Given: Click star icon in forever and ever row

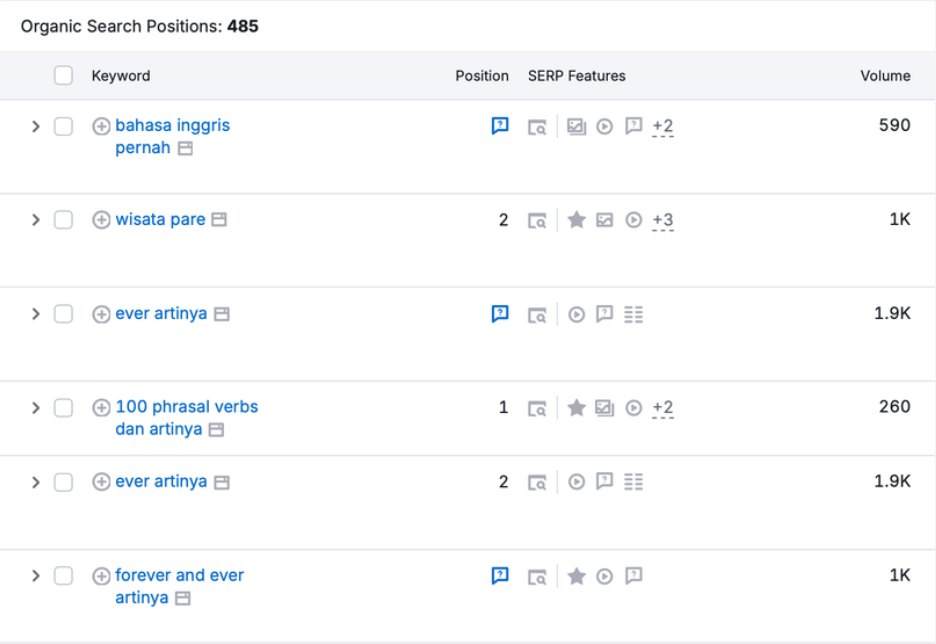Looking at the screenshot, I should [576, 576].
